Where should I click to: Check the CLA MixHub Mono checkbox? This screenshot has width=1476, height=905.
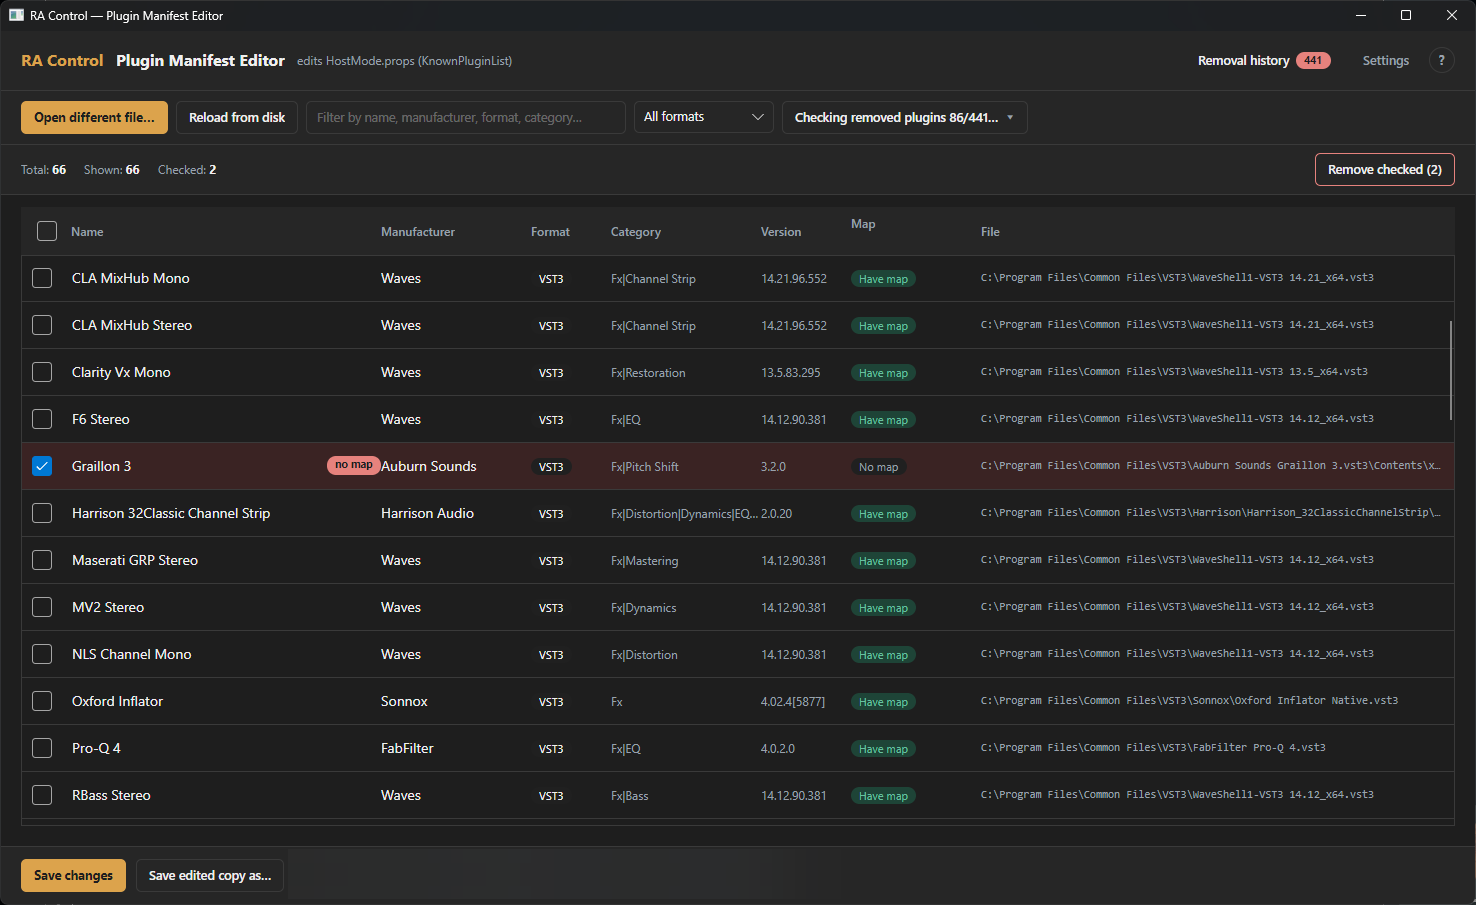[x=42, y=278]
